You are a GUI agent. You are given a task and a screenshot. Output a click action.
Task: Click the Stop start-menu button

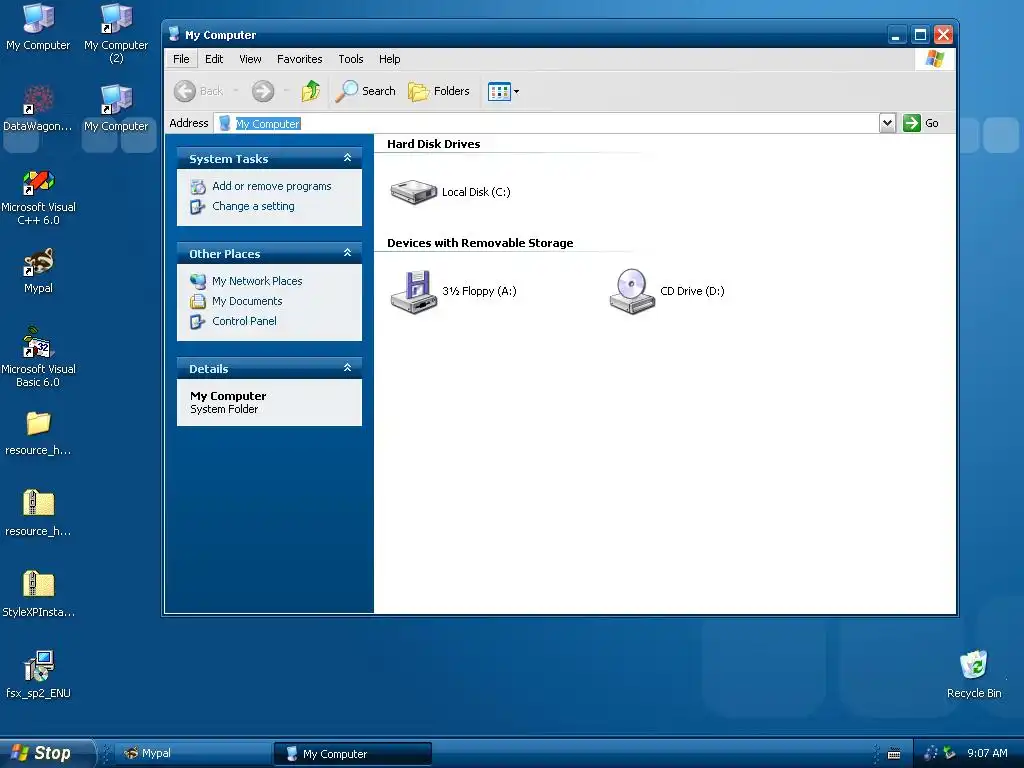46,753
